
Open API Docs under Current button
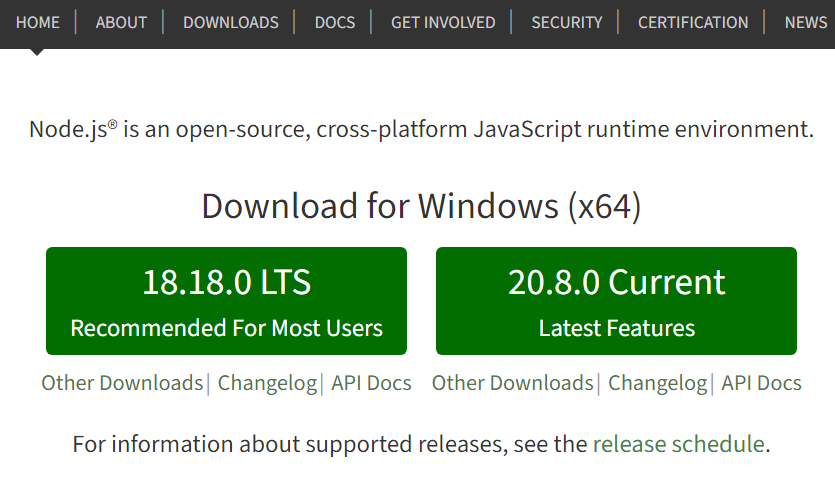[x=761, y=383]
